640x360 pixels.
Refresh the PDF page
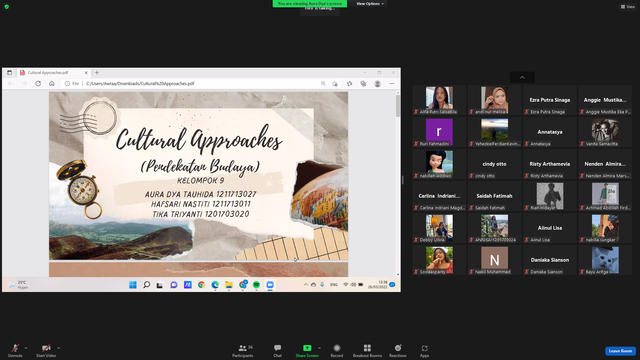pos(38,83)
